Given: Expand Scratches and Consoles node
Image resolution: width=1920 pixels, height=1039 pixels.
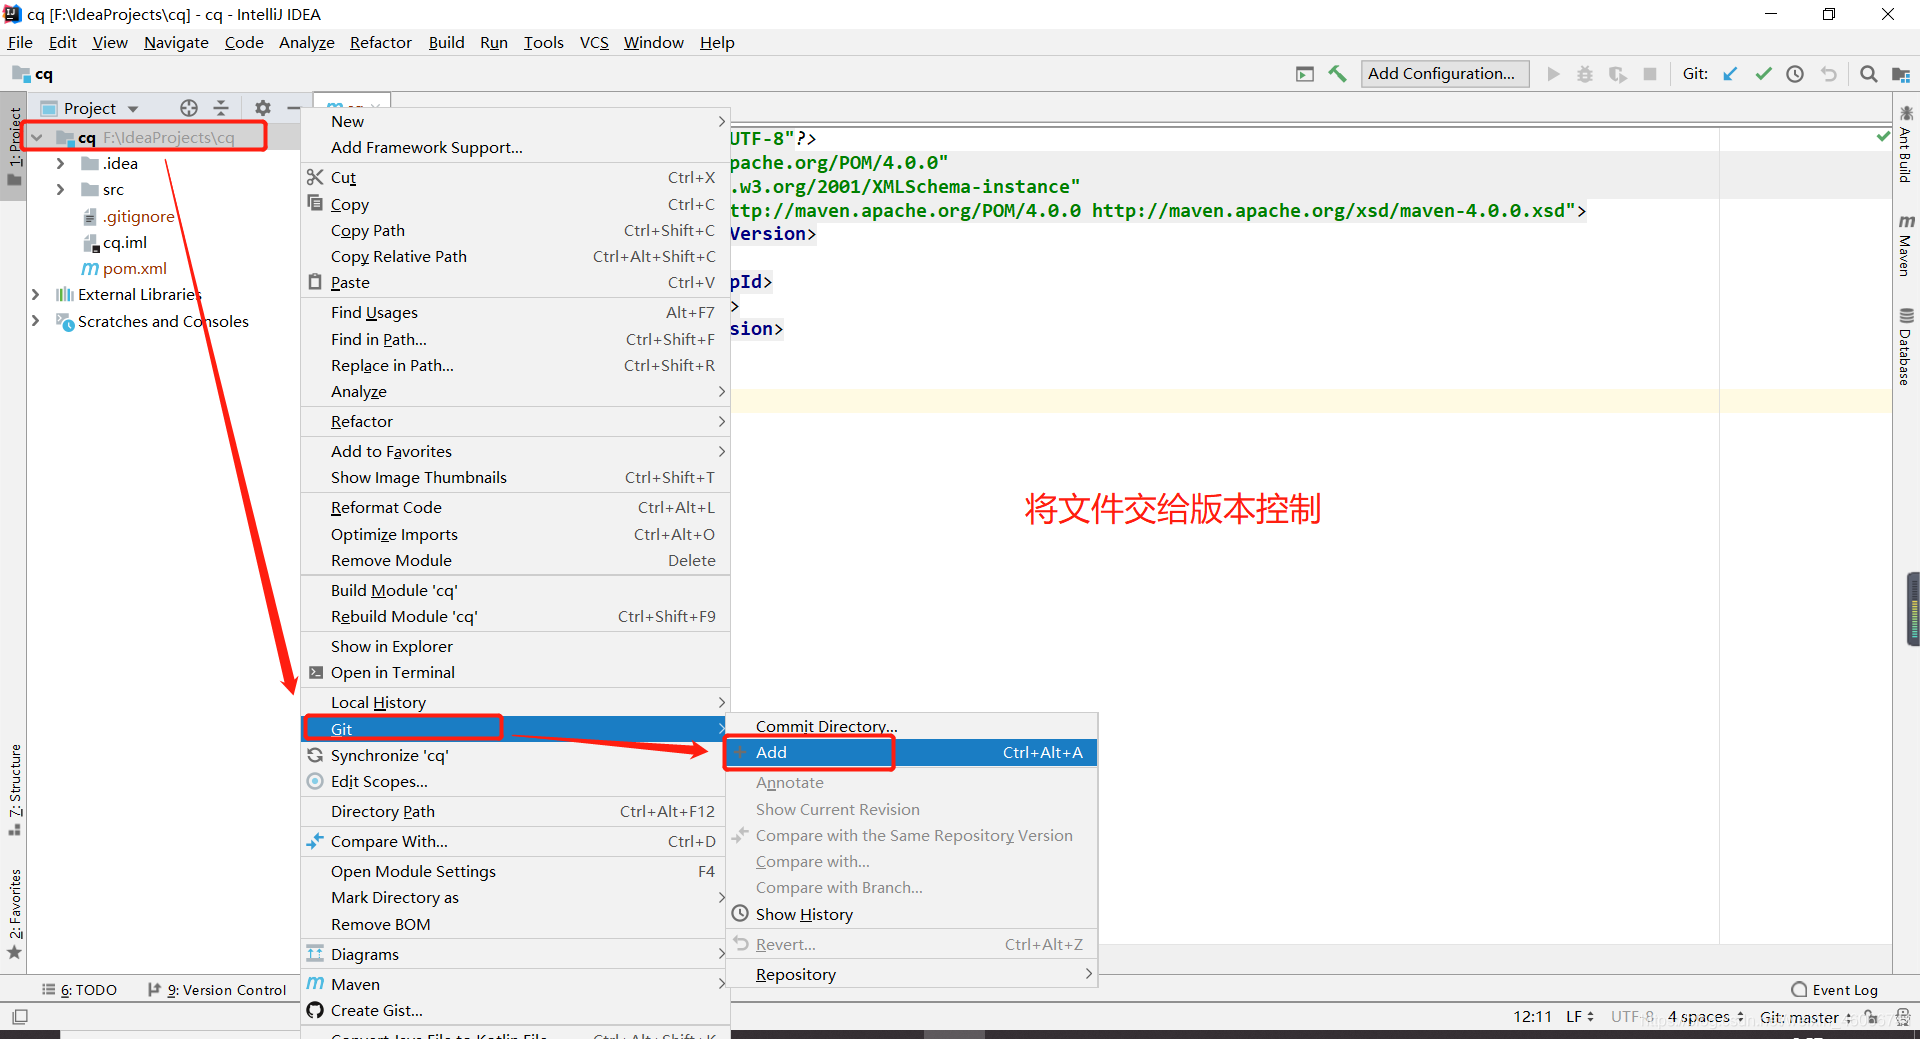Looking at the screenshot, I should point(36,321).
